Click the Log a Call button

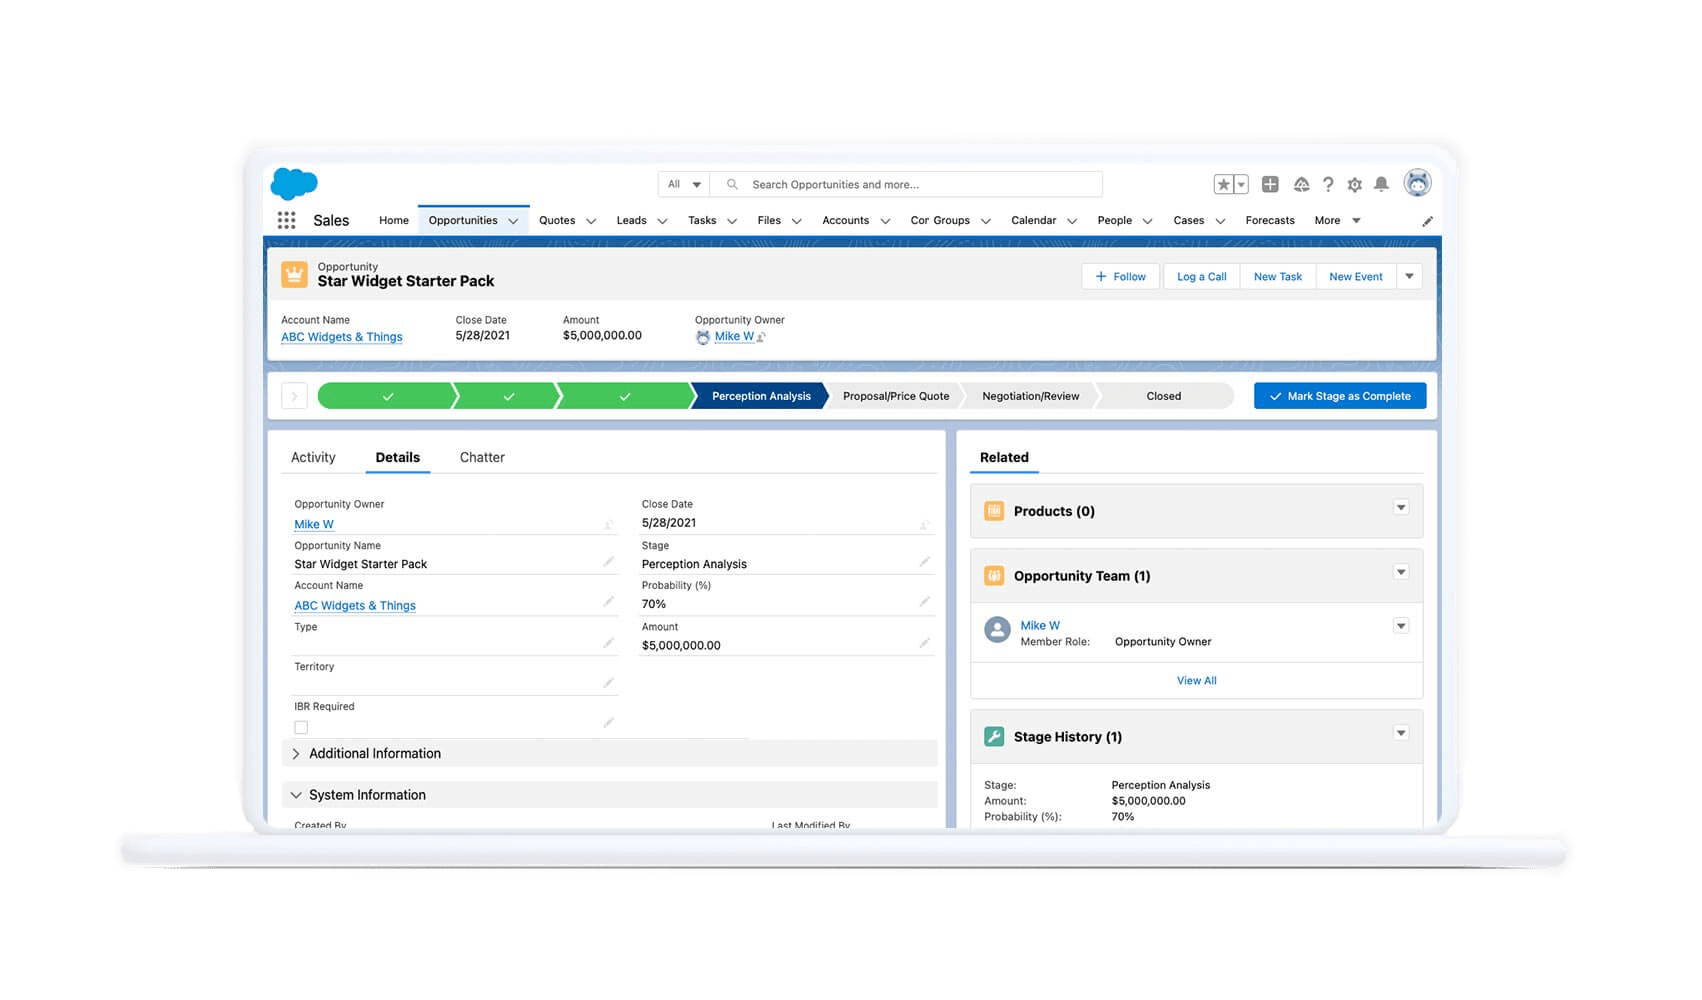pos(1201,276)
